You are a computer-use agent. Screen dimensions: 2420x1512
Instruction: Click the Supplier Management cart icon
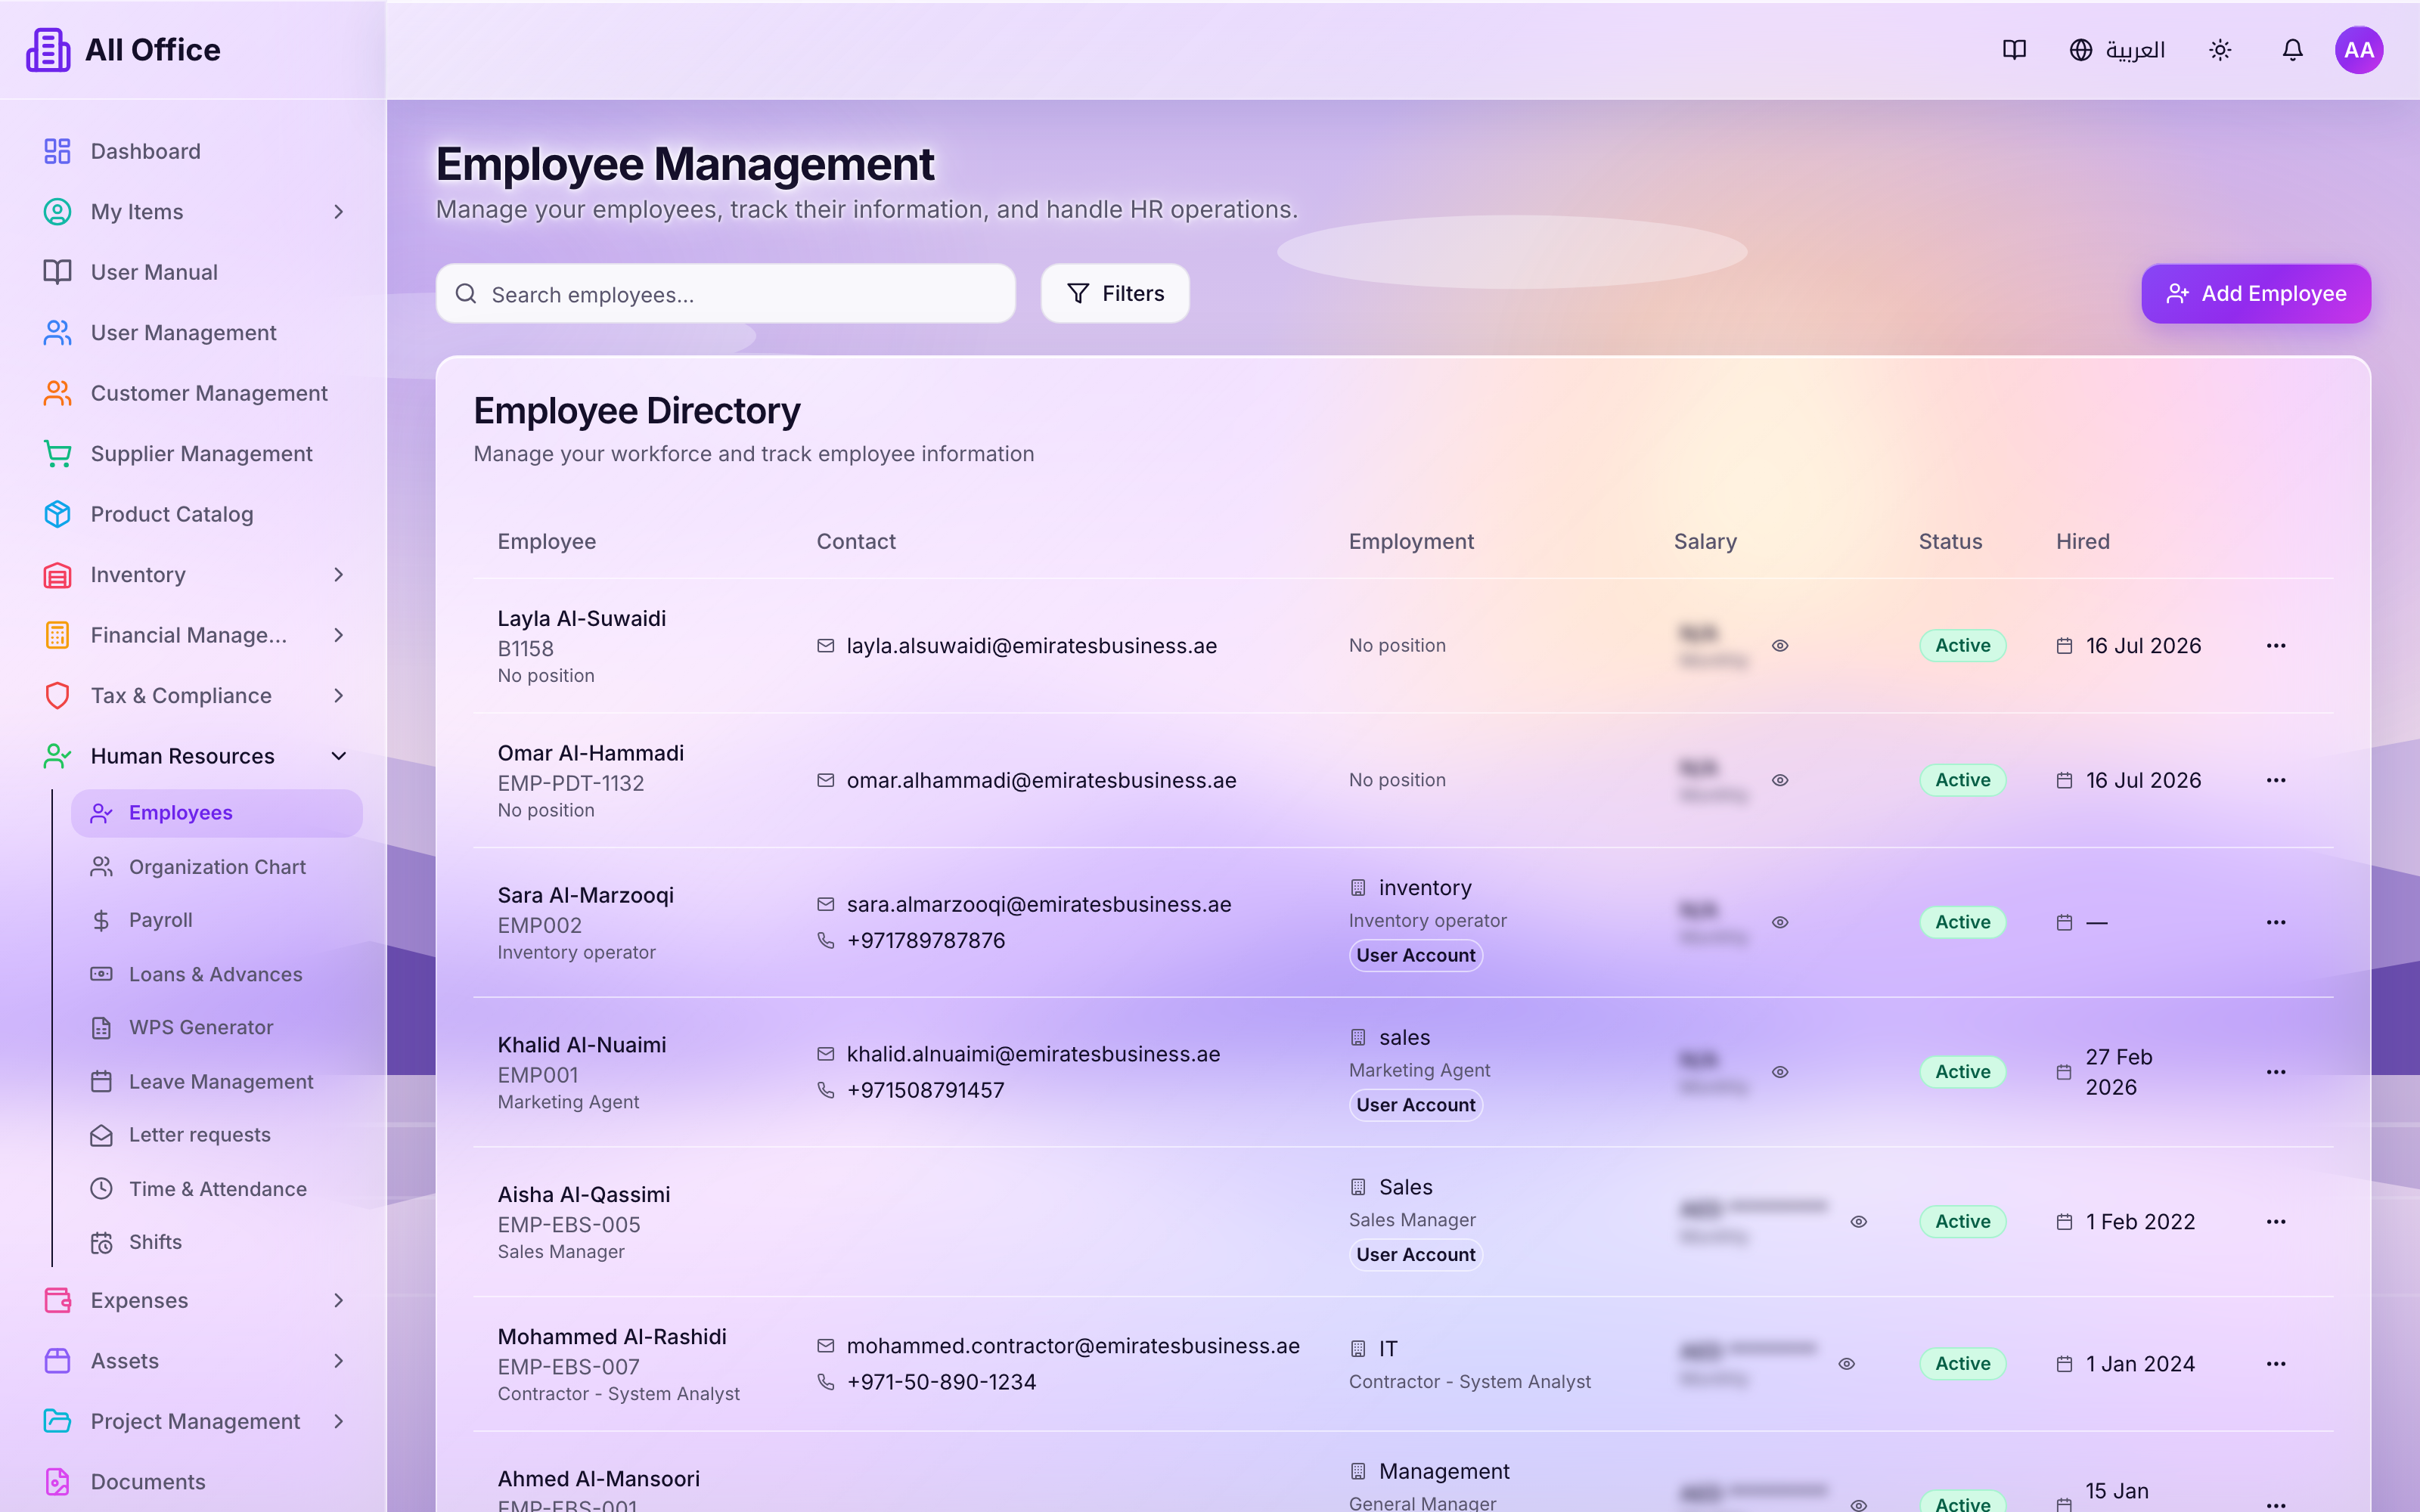(x=57, y=454)
